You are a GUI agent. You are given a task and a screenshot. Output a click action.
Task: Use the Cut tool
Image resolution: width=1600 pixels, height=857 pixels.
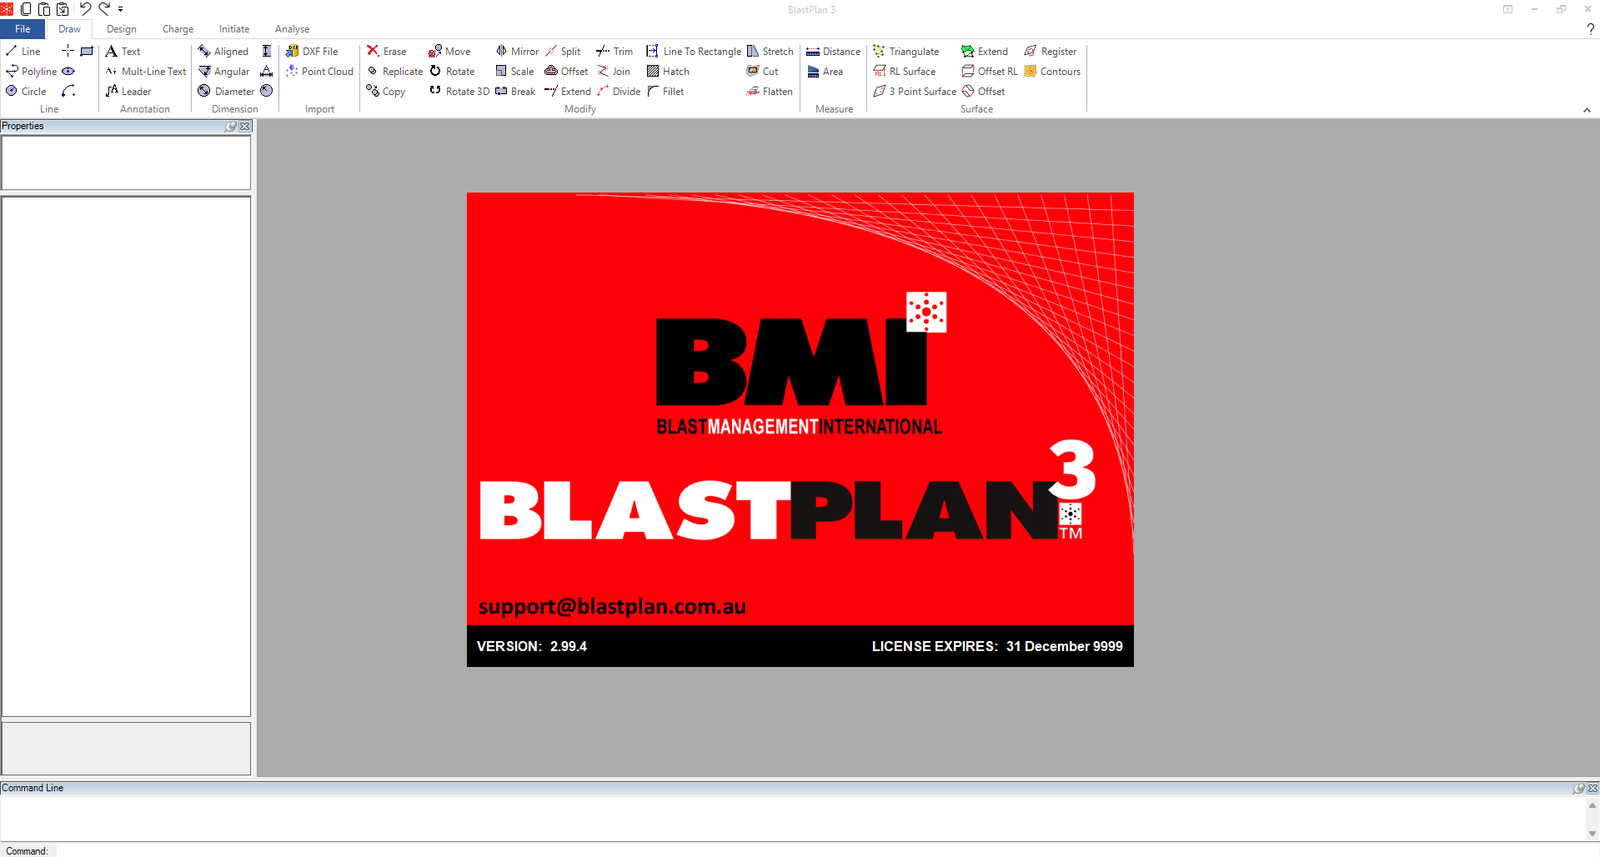coord(763,71)
